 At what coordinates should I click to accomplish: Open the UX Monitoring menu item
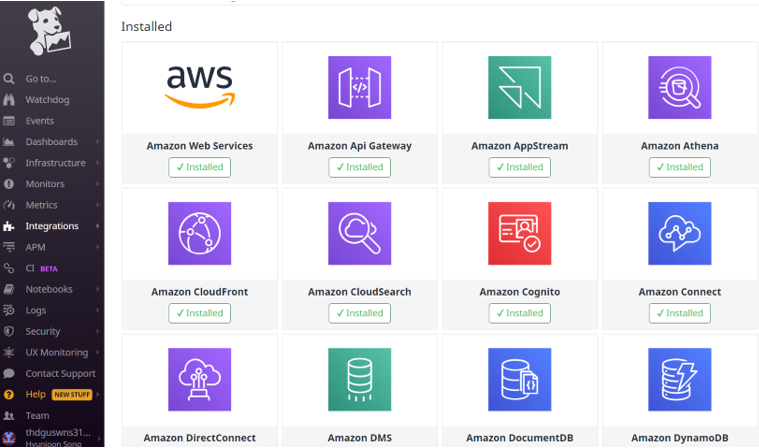coord(57,352)
